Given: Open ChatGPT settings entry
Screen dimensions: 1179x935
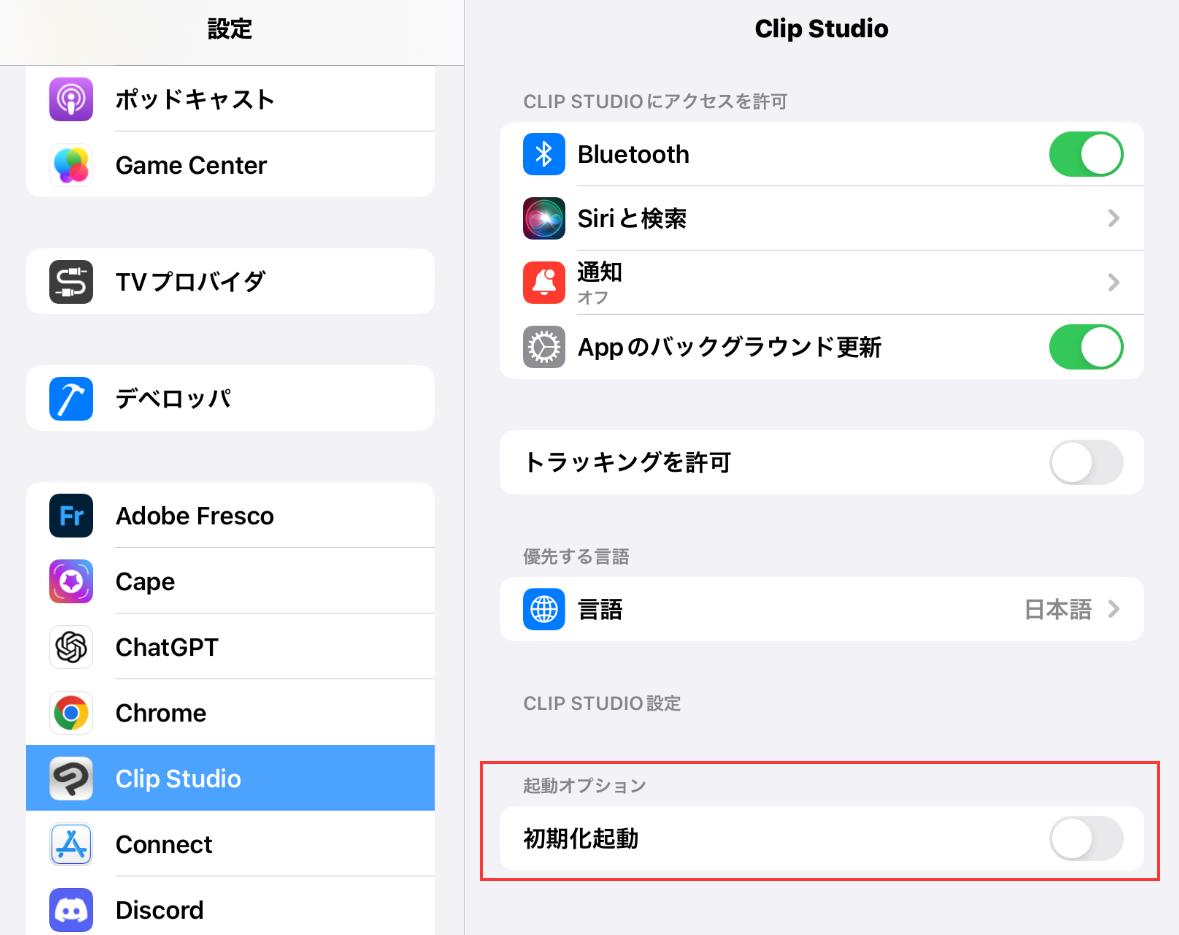Looking at the screenshot, I should coord(230,647).
